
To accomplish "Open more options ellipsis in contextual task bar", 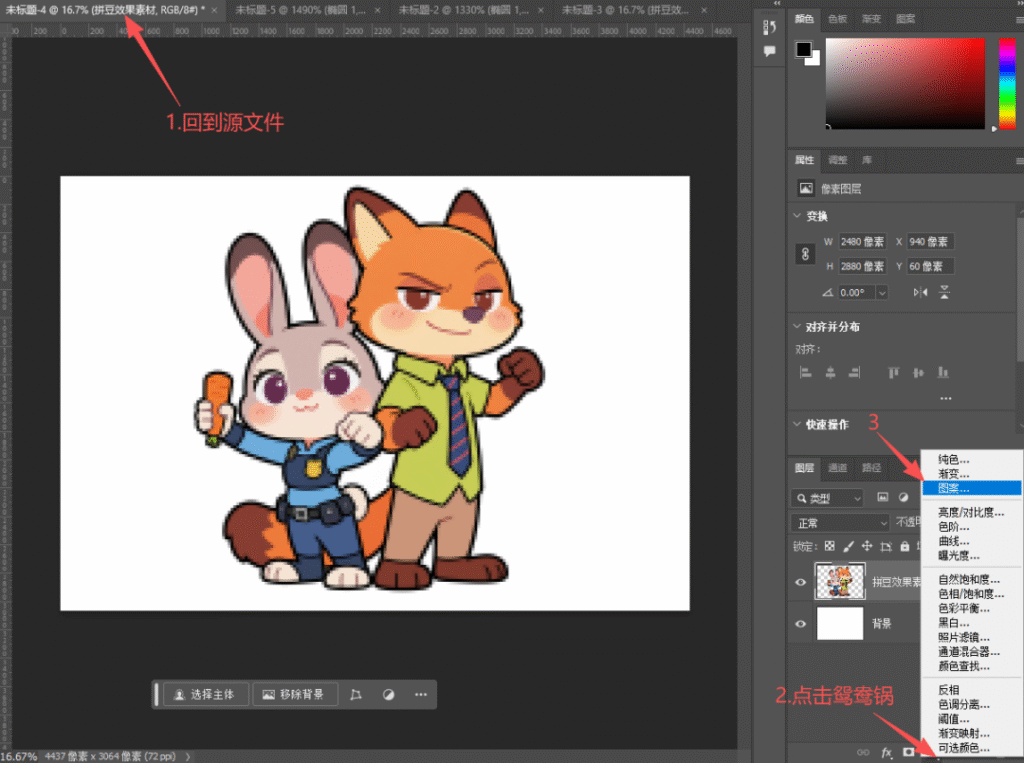I will (x=421, y=694).
